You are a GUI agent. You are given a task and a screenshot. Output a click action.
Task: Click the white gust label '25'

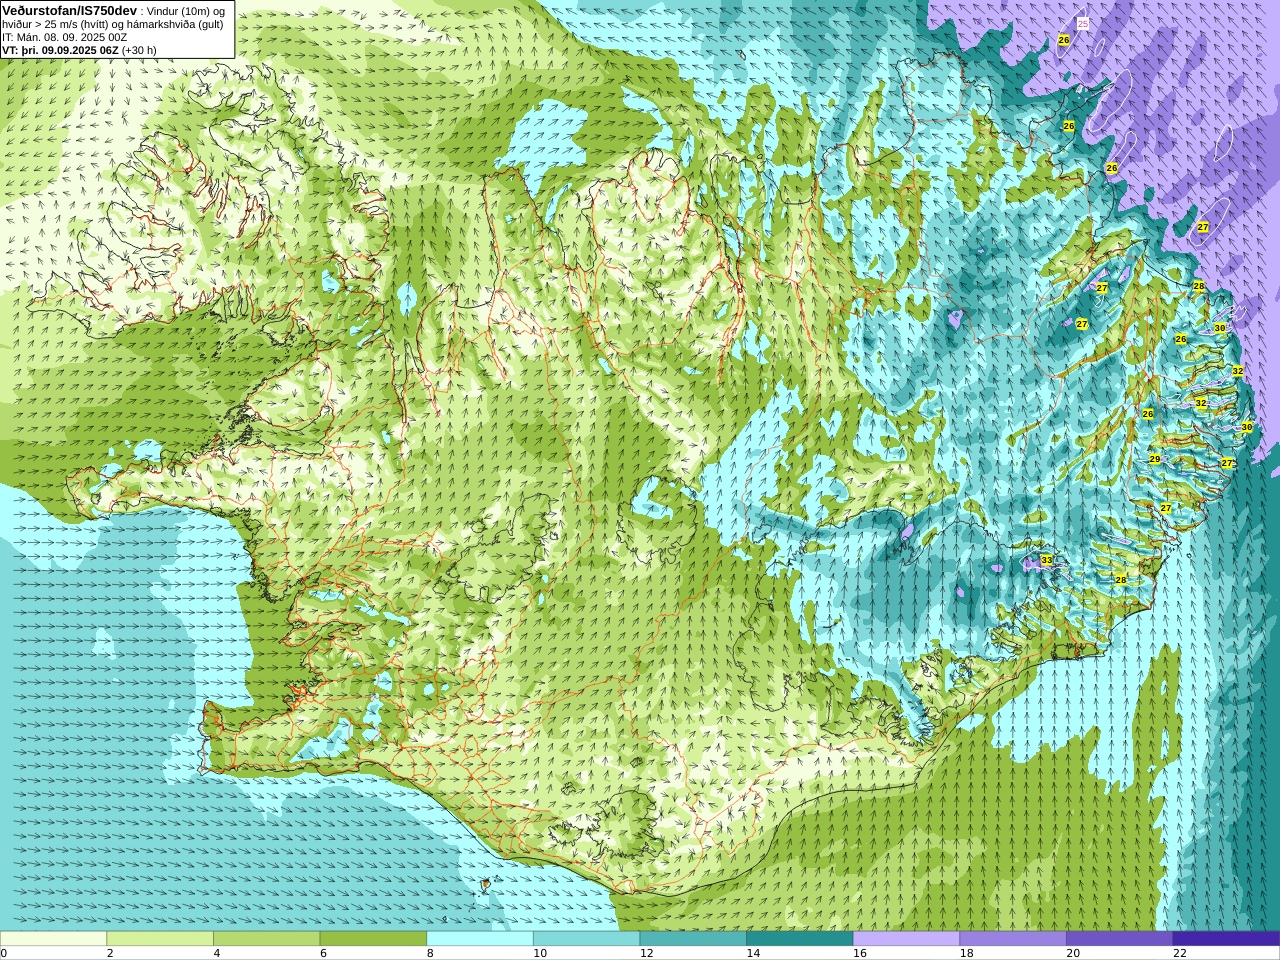[1082, 22]
